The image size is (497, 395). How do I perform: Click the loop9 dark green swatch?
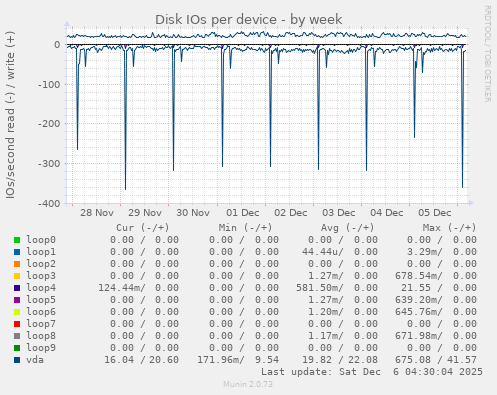tap(17, 348)
